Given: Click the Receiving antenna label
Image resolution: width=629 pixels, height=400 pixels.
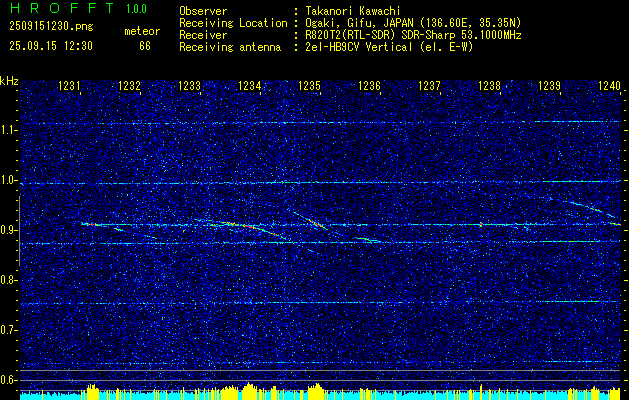Looking at the screenshot, I should pos(230,47).
